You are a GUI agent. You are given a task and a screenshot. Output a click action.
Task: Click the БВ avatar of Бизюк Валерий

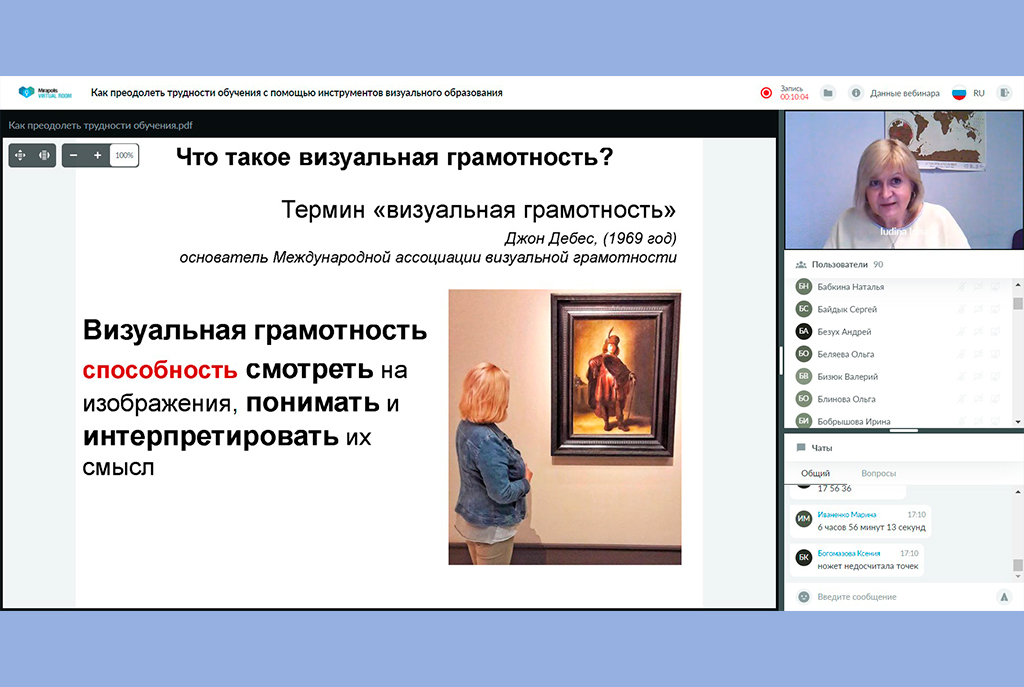coord(803,376)
